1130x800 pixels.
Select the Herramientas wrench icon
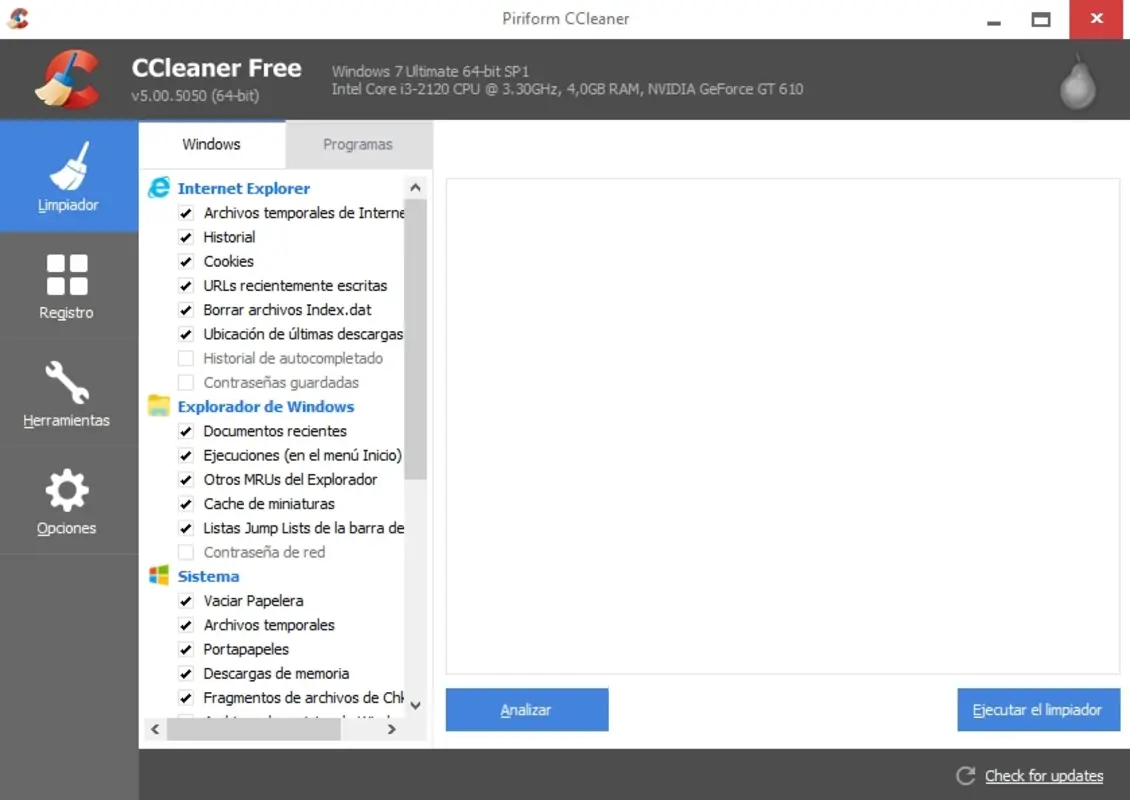(x=66, y=392)
